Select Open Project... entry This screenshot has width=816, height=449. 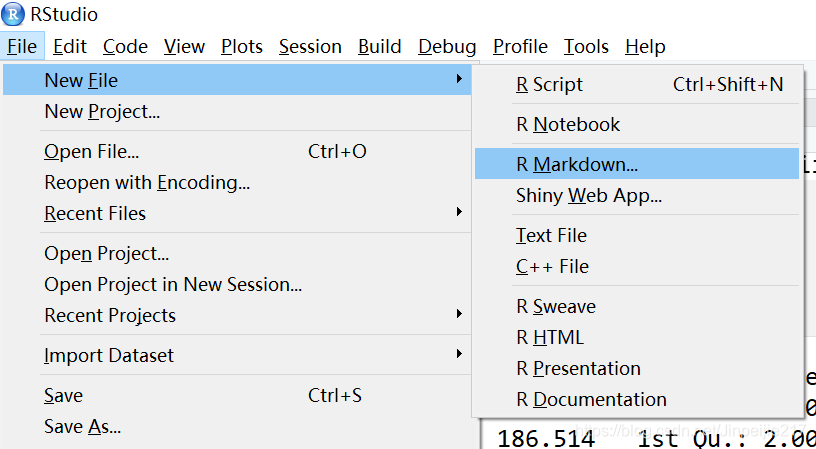coord(237,253)
